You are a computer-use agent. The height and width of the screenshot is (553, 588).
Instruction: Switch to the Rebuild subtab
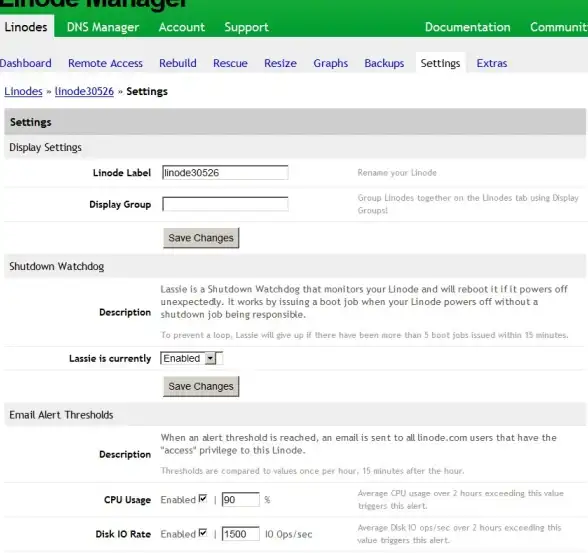click(178, 63)
